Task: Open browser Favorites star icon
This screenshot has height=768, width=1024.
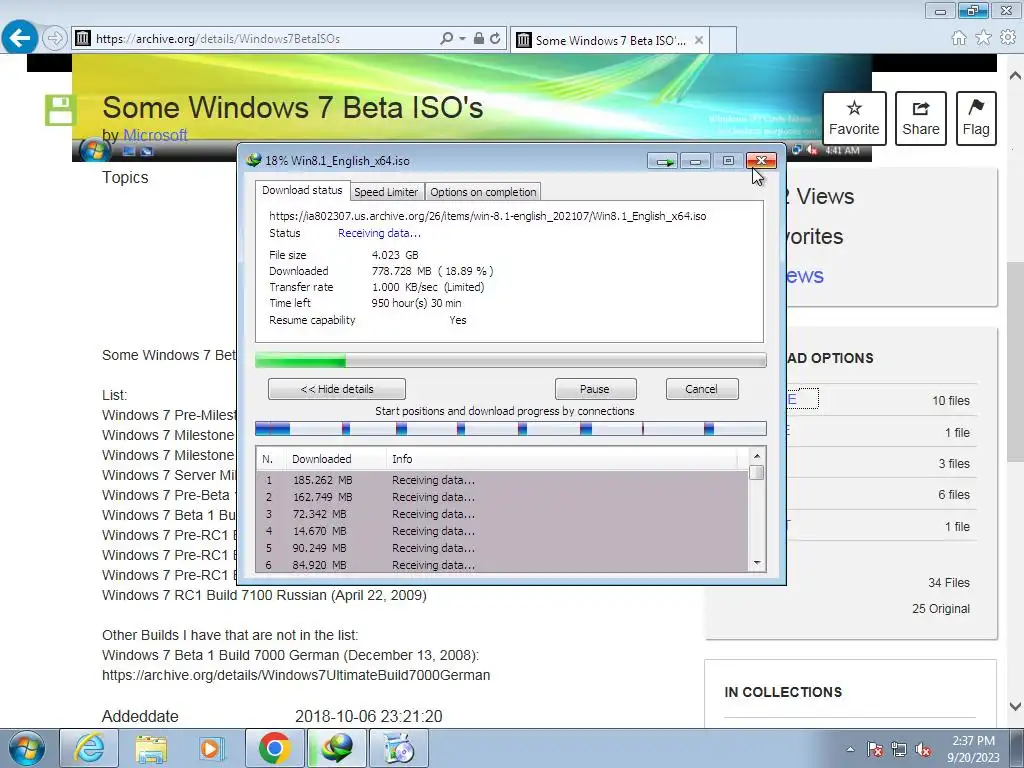Action: (984, 38)
